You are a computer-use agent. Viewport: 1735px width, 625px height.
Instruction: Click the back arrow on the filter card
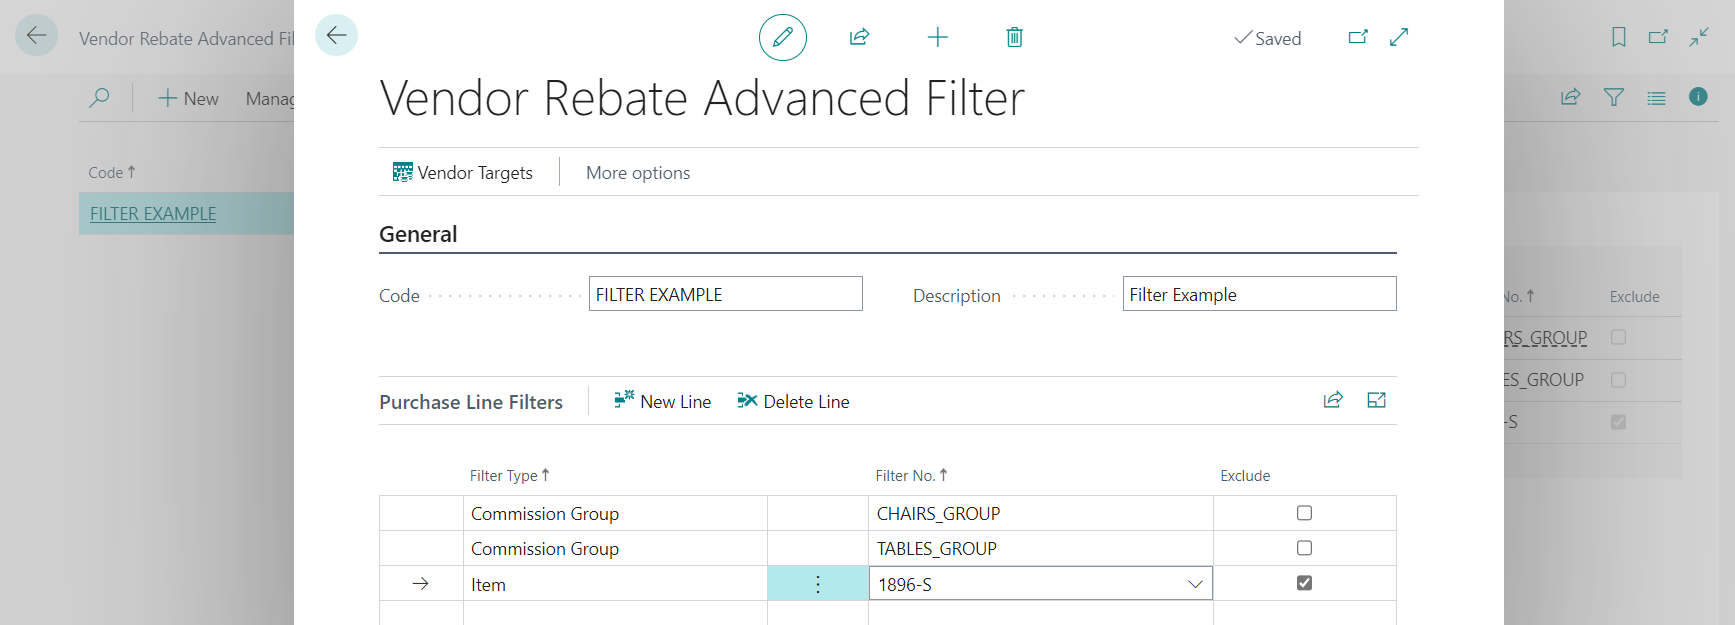pyautogui.click(x=336, y=36)
